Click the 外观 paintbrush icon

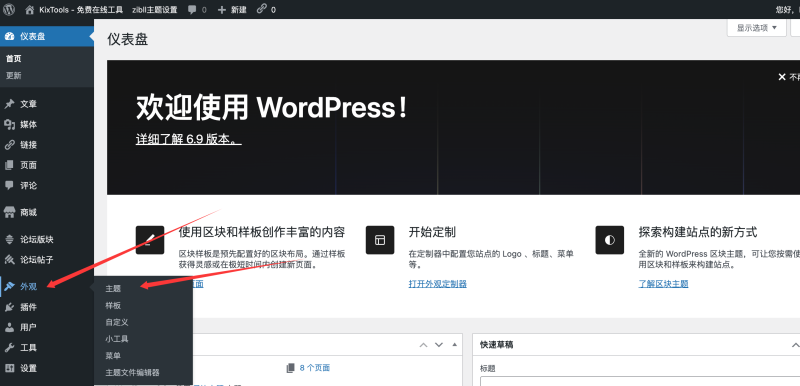pos(9,287)
